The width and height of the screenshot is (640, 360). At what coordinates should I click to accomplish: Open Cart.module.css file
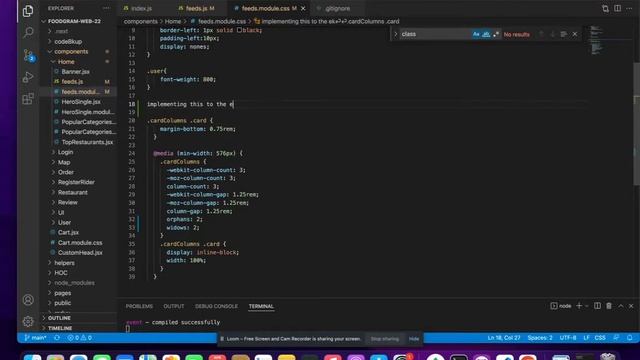[x=80, y=242]
